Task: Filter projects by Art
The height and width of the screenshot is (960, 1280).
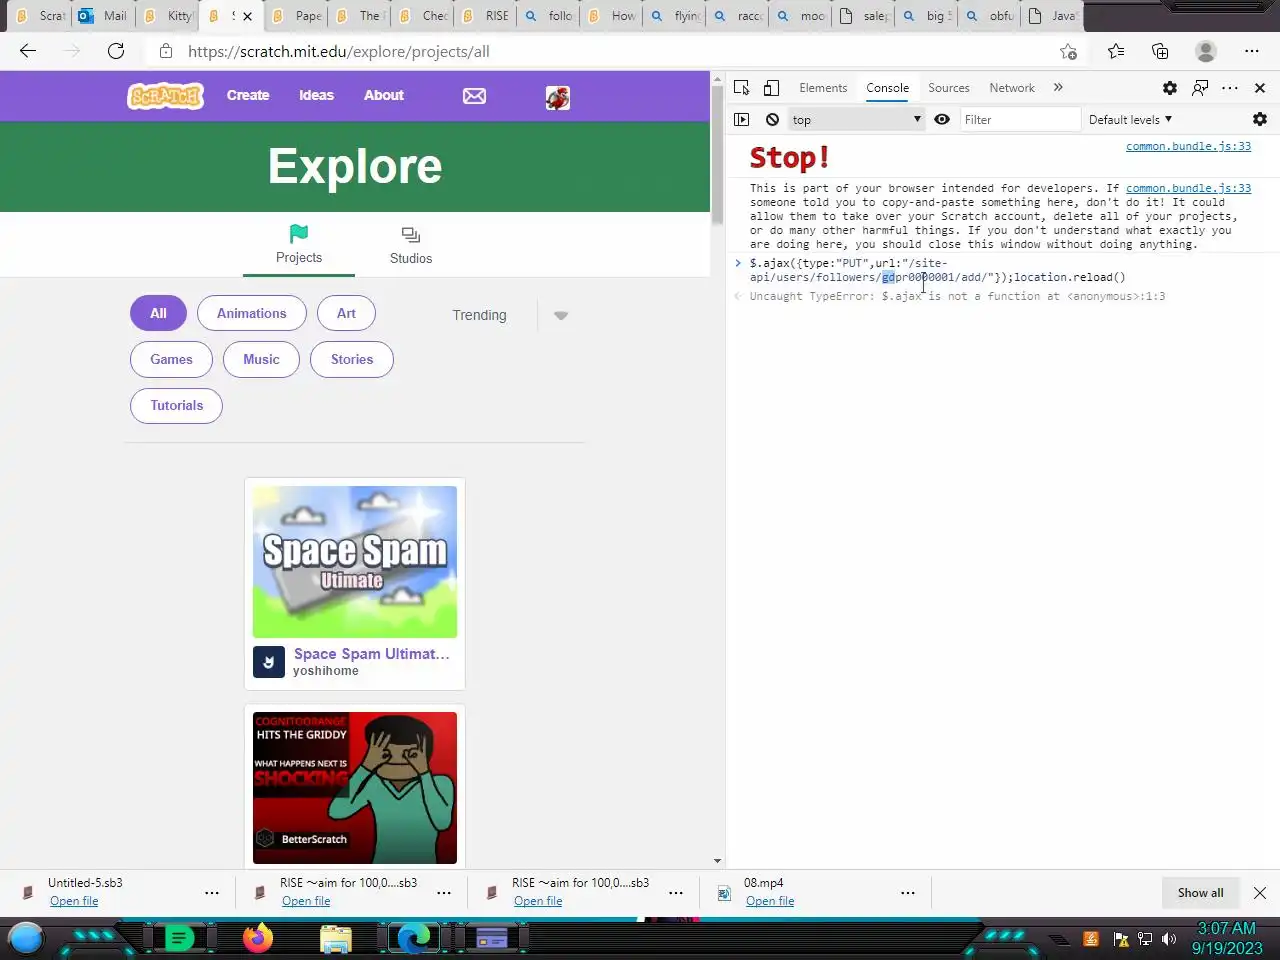Action: click(x=346, y=313)
